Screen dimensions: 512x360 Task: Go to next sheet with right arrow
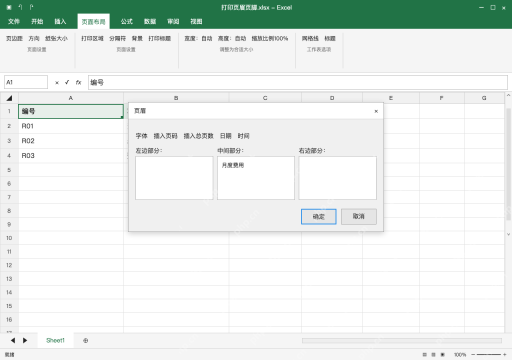click(25, 340)
